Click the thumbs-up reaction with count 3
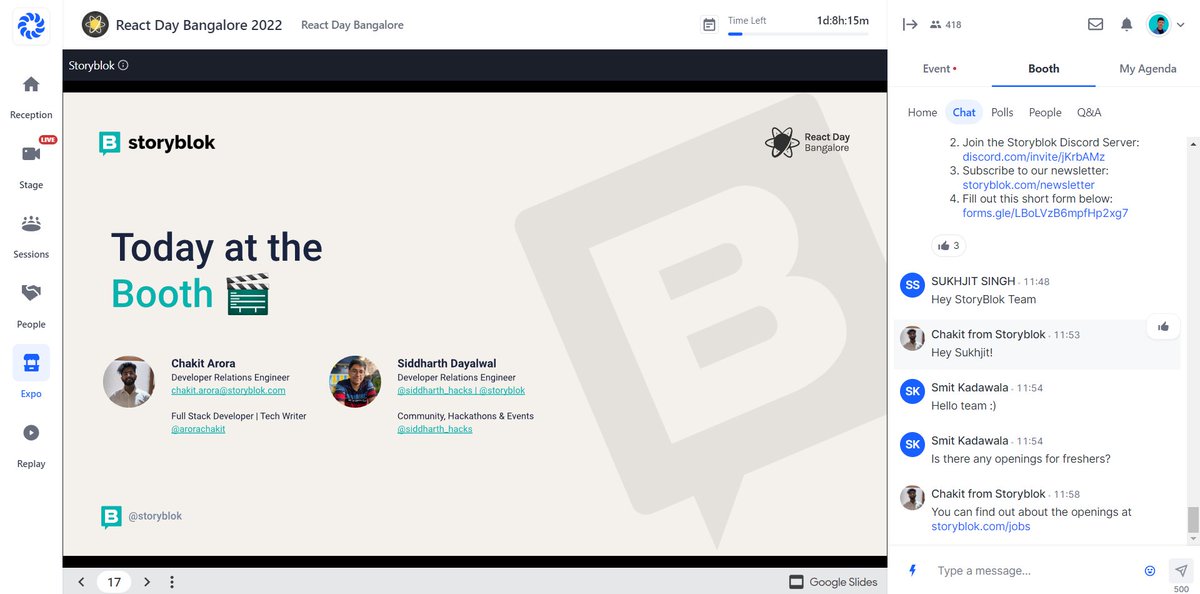 (x=948, y=245)
